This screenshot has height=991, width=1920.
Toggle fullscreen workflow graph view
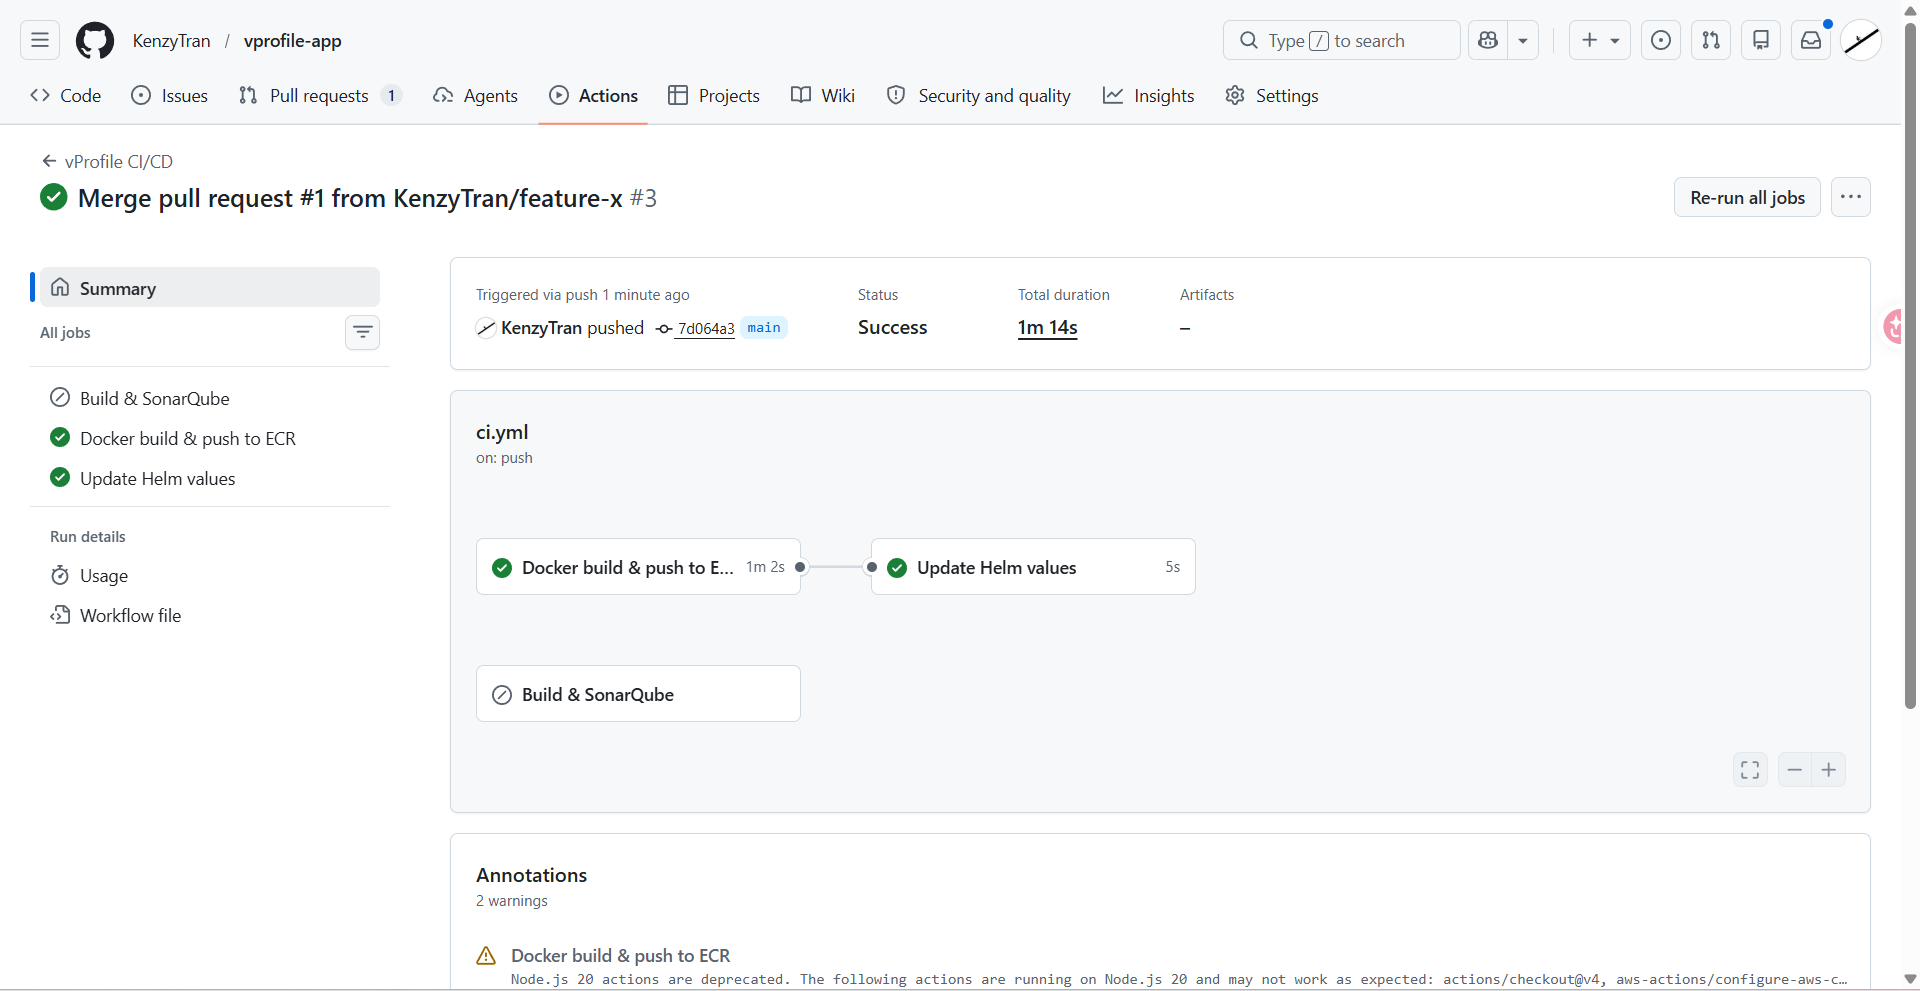(1750, 769)
